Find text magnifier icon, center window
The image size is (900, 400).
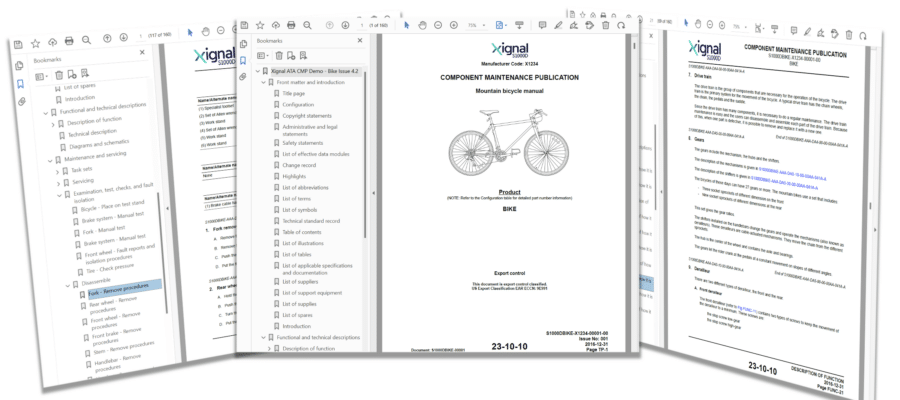307,25
